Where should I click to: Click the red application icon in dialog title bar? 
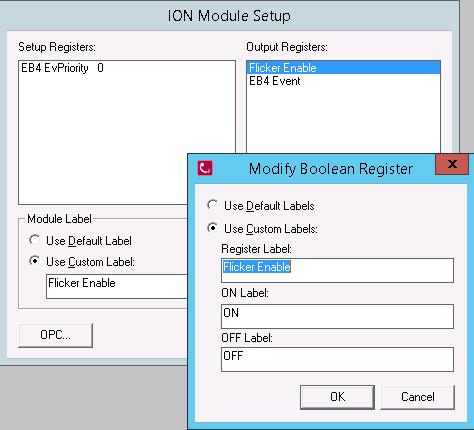205,168
